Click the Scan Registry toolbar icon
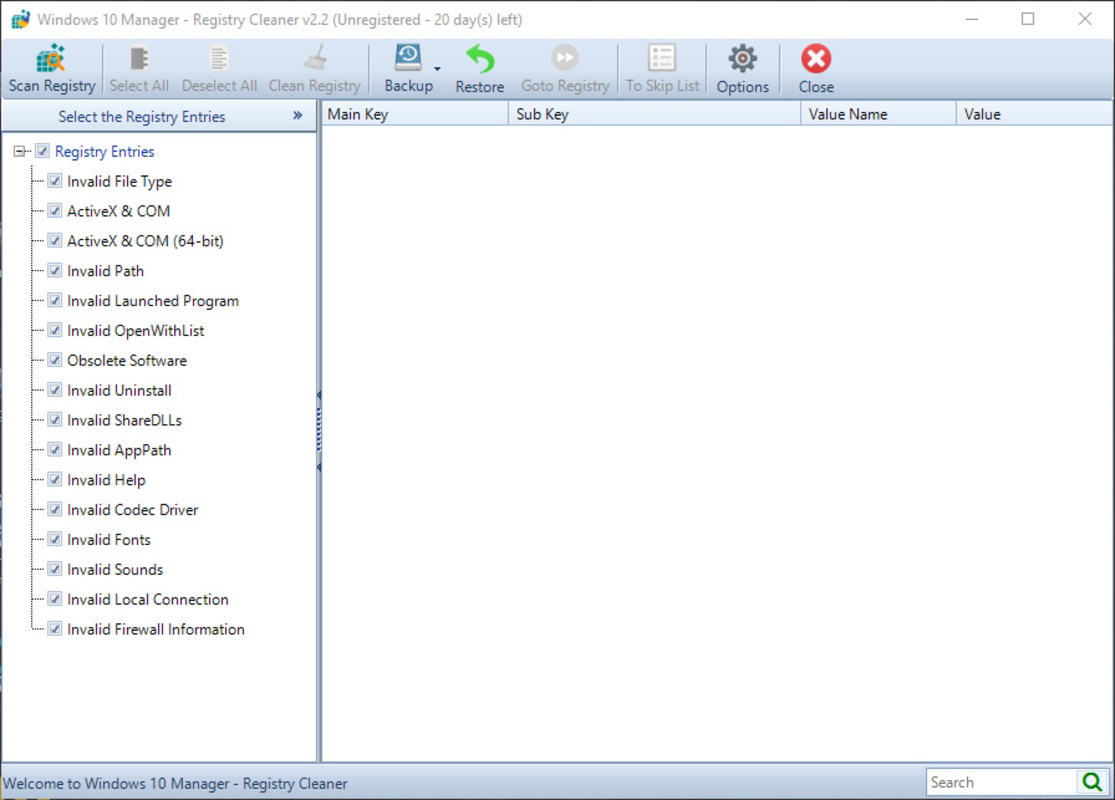 click(x=51, y=59)
